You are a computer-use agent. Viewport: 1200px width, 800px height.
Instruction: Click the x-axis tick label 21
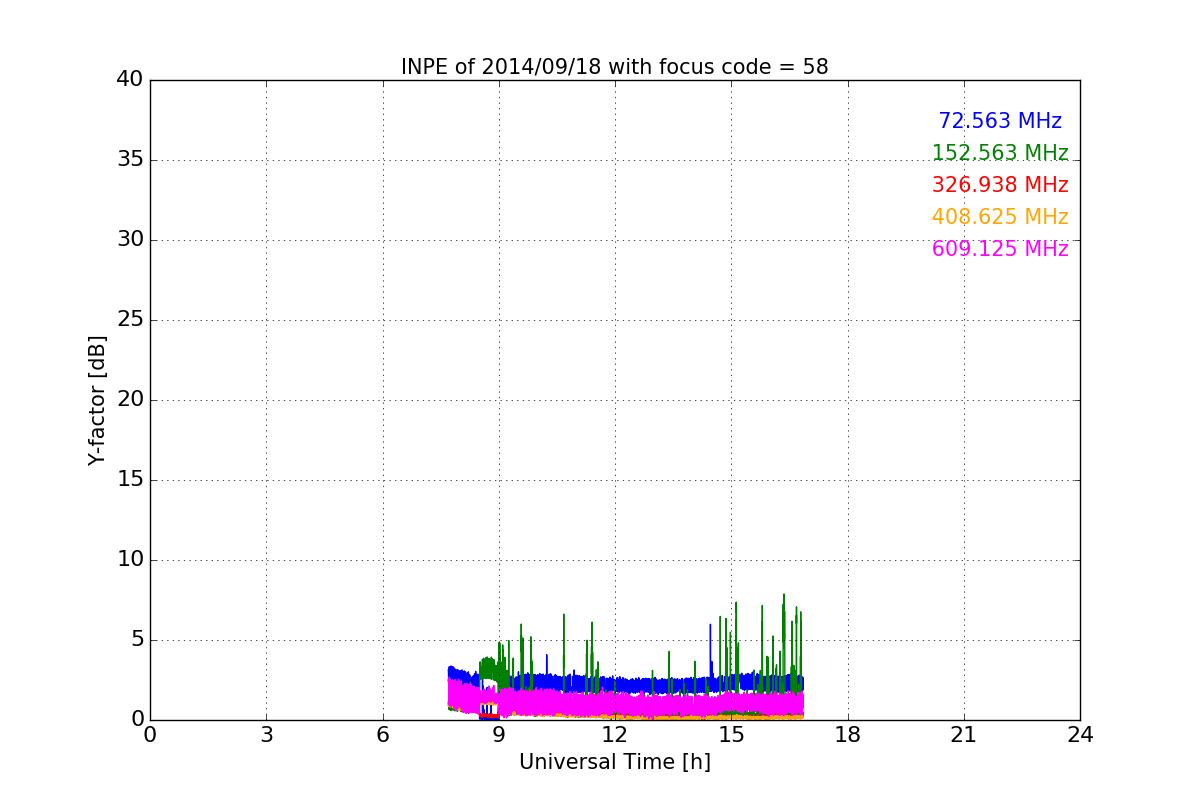pyautogui.click(x=964, y=735)
